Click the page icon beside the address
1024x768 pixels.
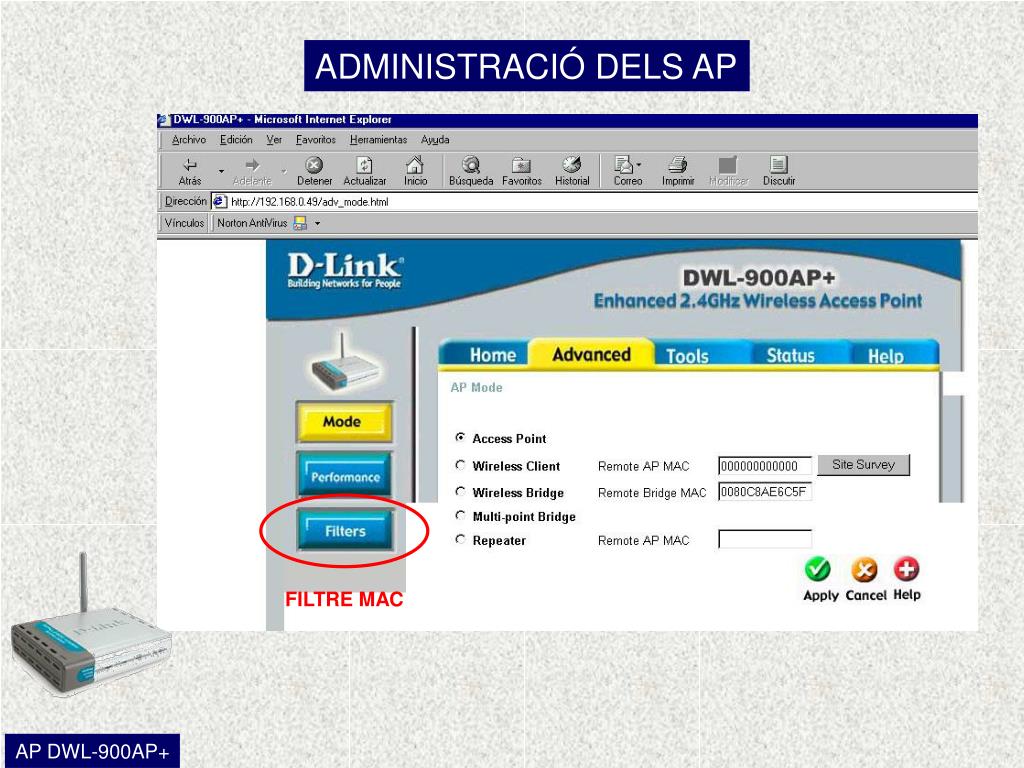point(220,201)
